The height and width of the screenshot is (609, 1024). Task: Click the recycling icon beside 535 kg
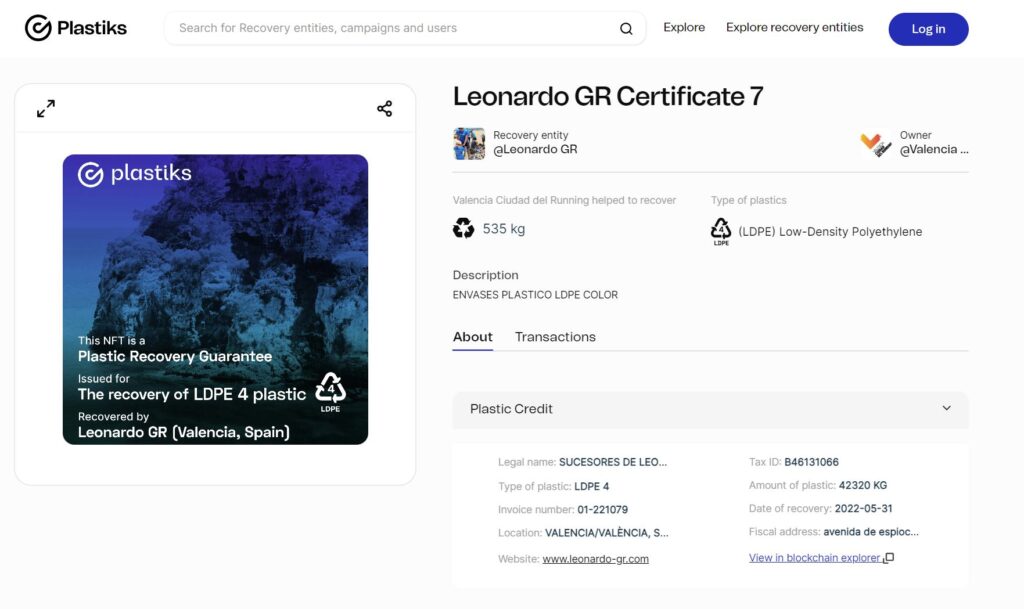point(463,228)
